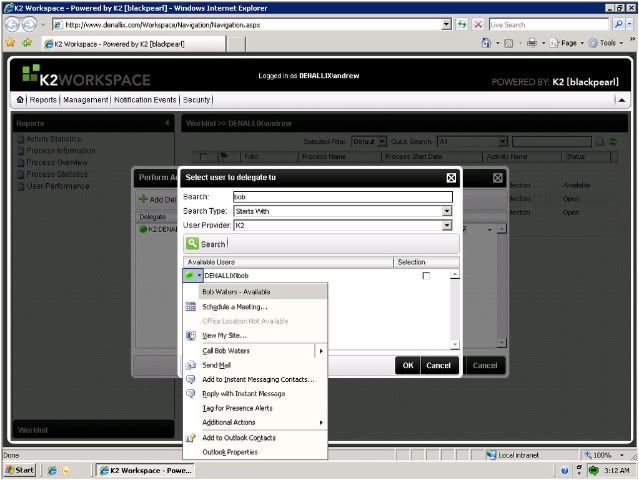Click the browser Back arrow button
The image size is (639, 480).
pos(12,25)
